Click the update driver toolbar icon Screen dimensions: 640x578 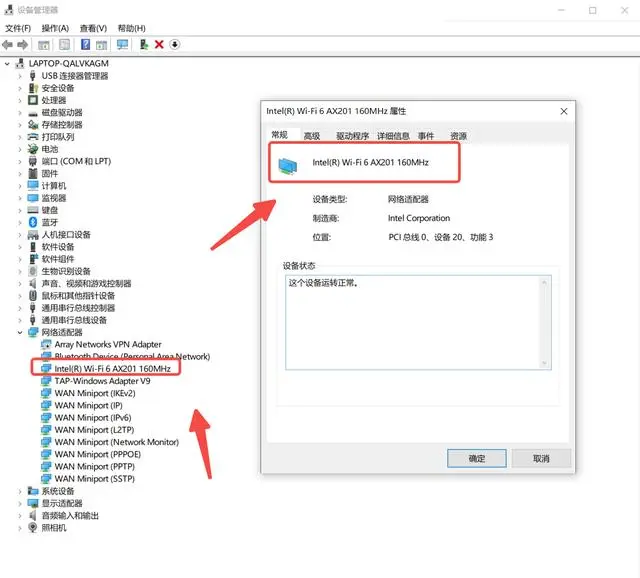(x=144, y=45)
